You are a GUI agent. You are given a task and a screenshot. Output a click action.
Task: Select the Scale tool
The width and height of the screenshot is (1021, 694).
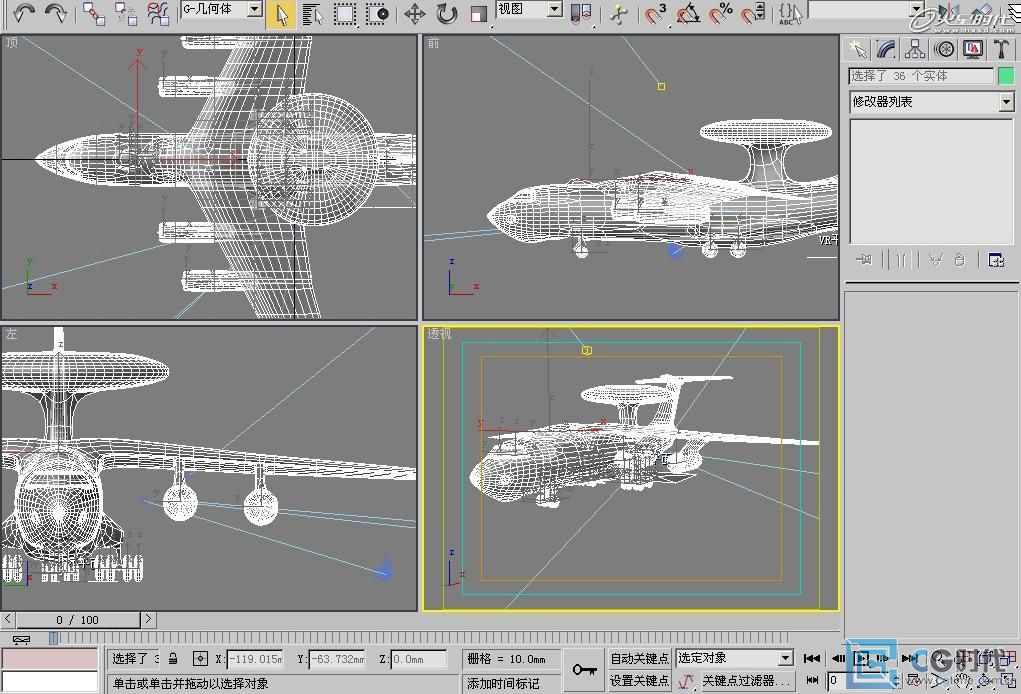pyautogui.click(x=479, y=14)
